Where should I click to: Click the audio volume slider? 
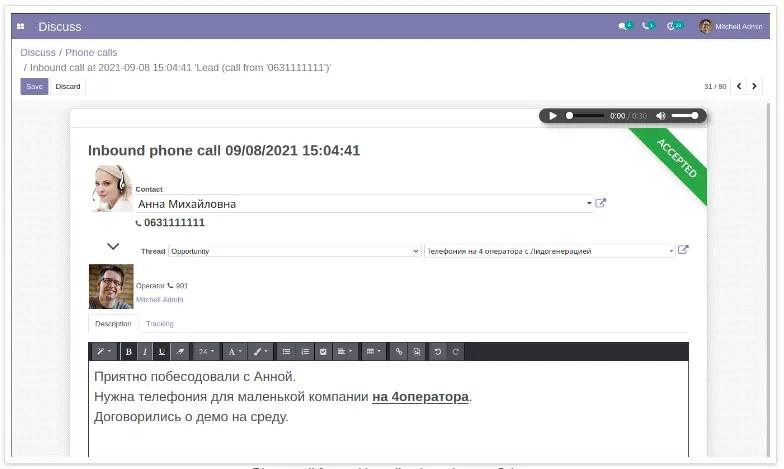pyautogui.click(x=684, y=116)
